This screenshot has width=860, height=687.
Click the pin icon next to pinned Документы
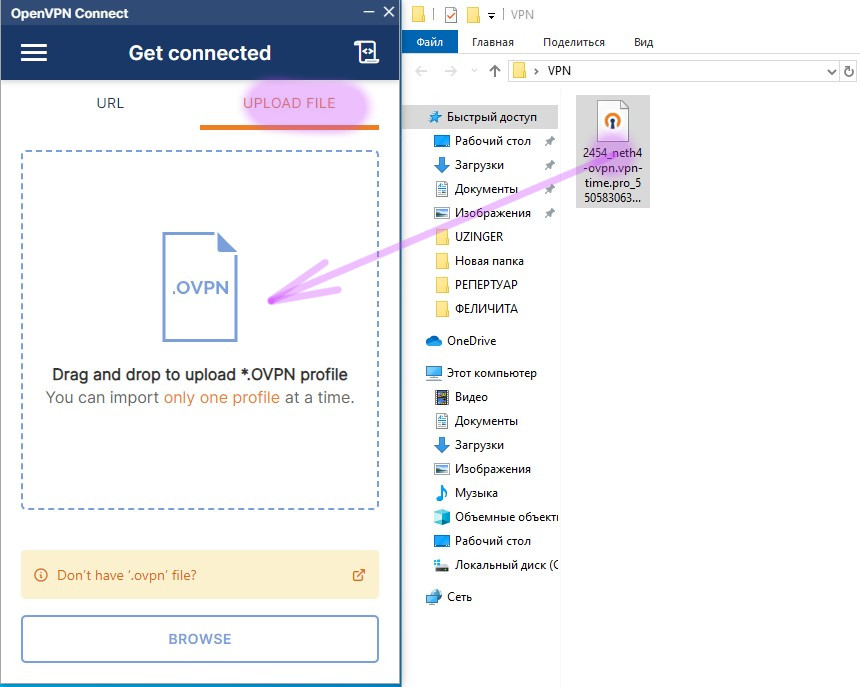[x=549, y=189]
